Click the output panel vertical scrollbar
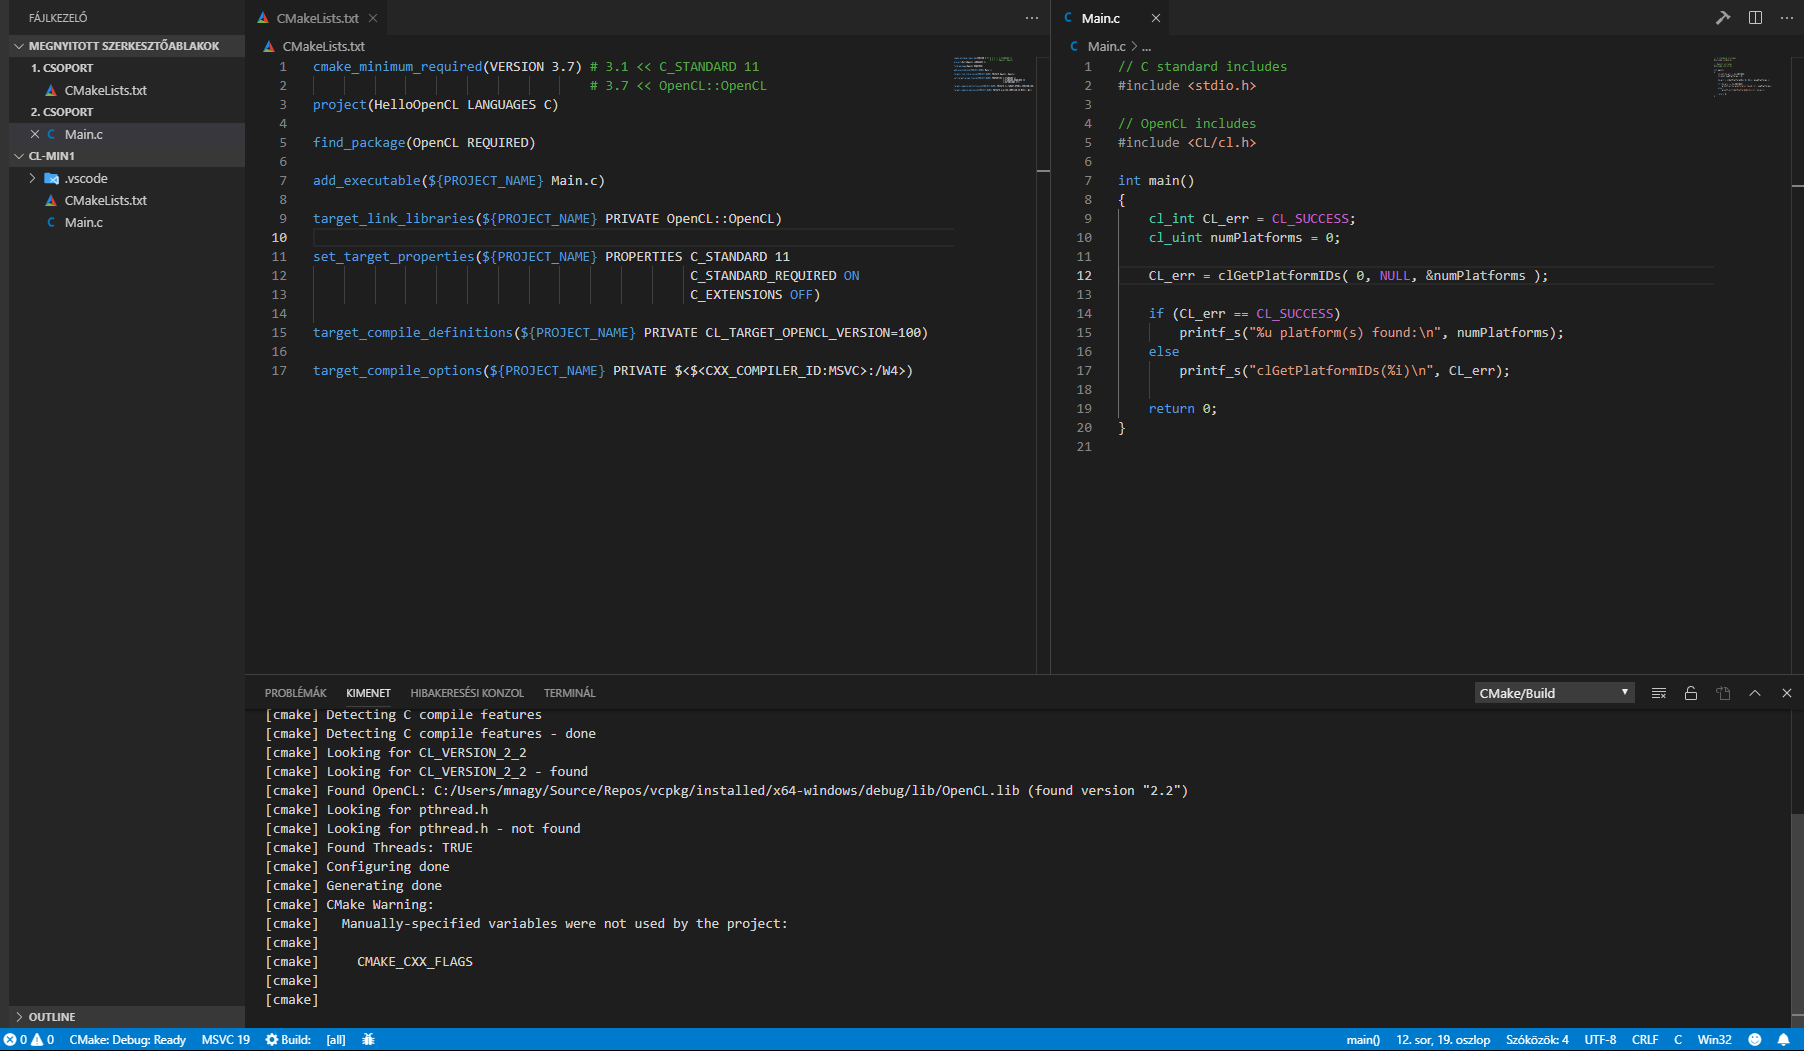Viewport: 1804px width, 1051px height. (x=1796, y=913)
